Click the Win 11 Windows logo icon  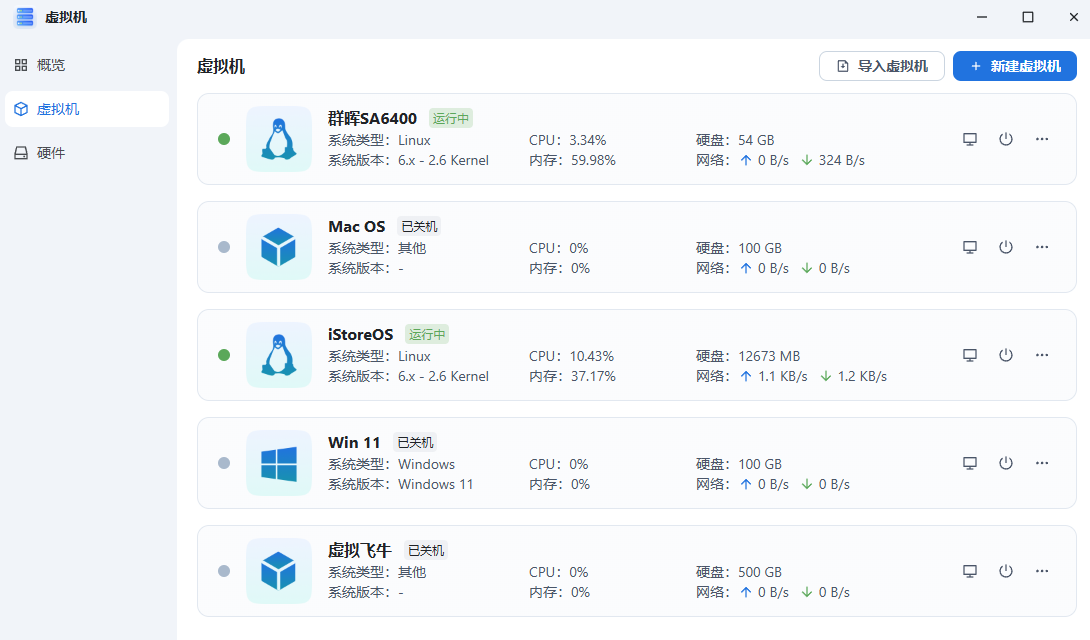279,463
